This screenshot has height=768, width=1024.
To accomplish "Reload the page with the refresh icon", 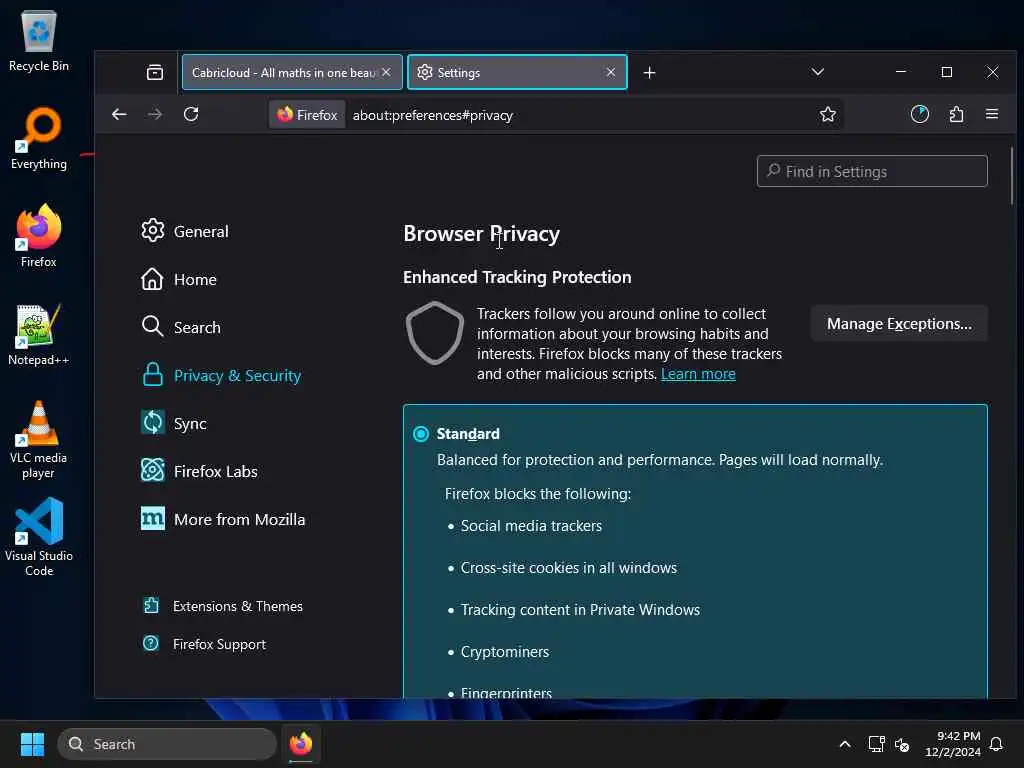I will coord(191,115).
